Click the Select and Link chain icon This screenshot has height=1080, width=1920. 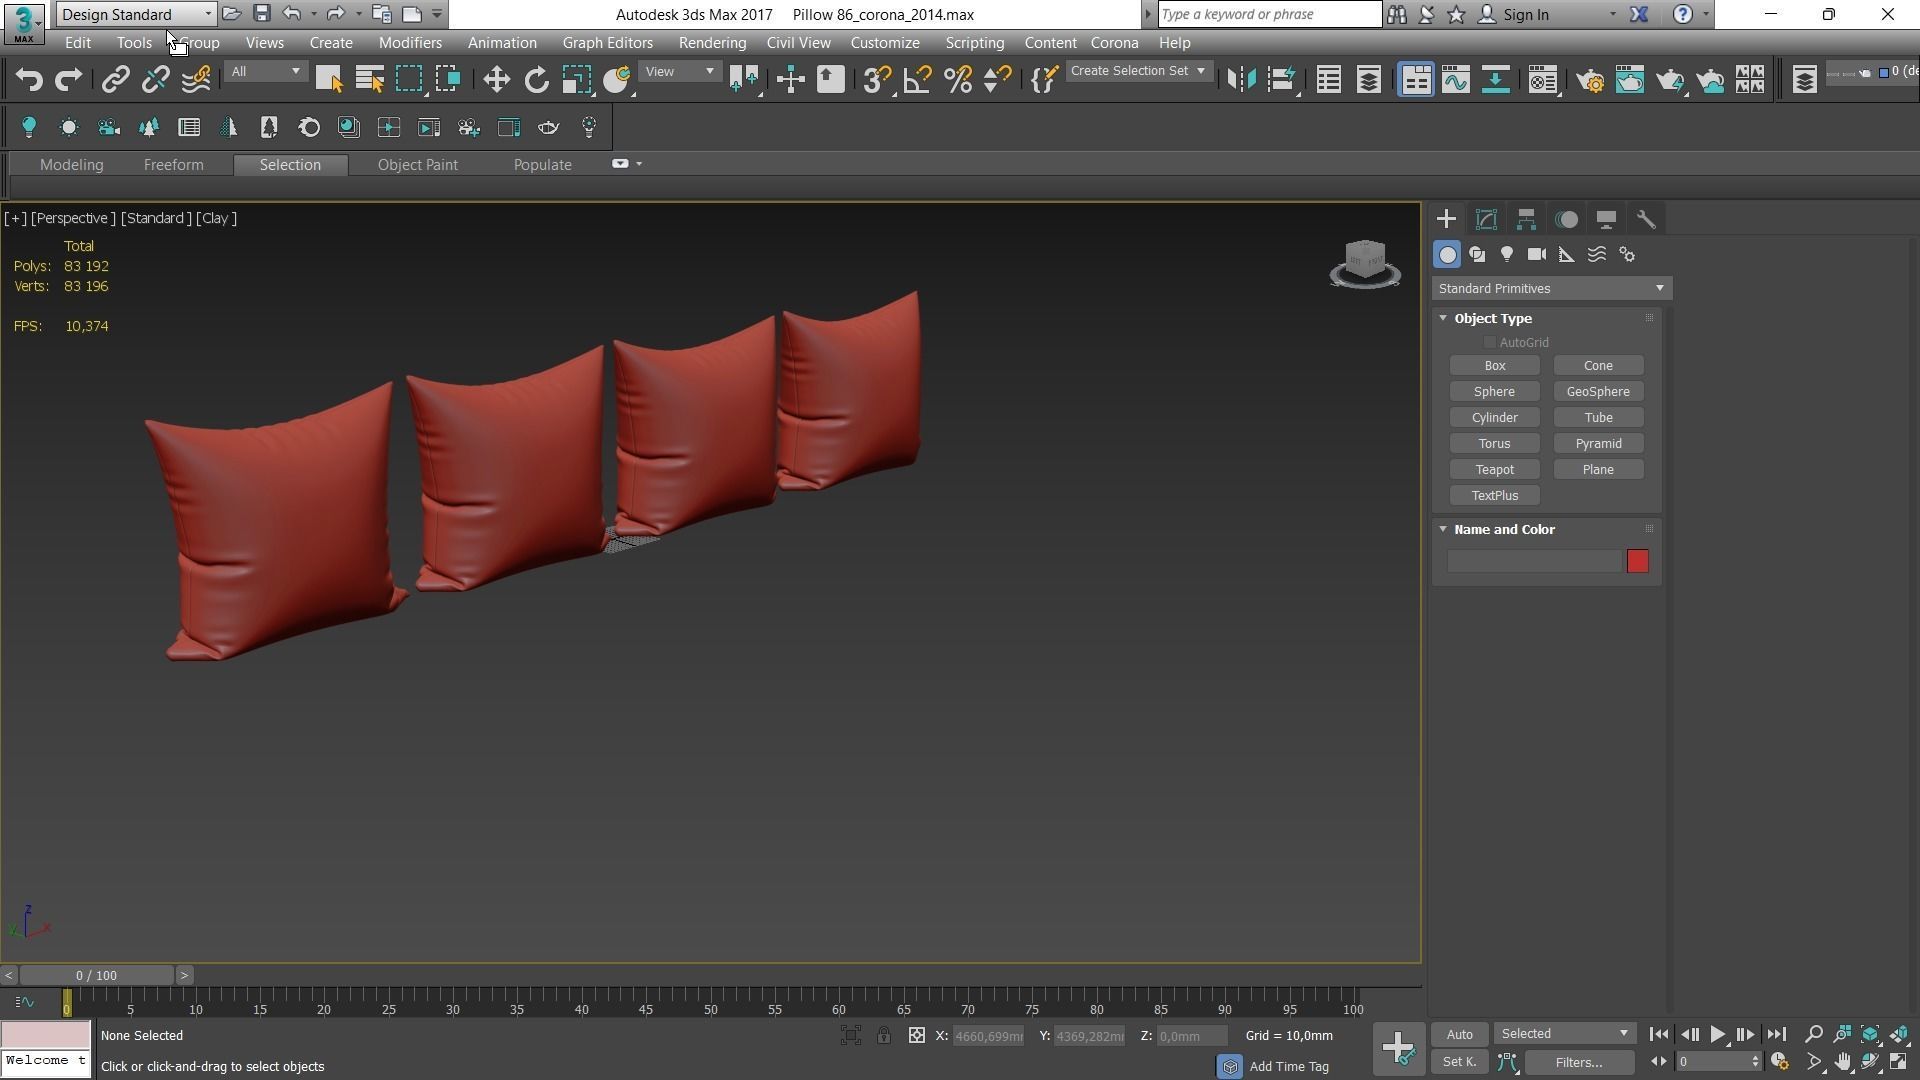pos(115,80)
